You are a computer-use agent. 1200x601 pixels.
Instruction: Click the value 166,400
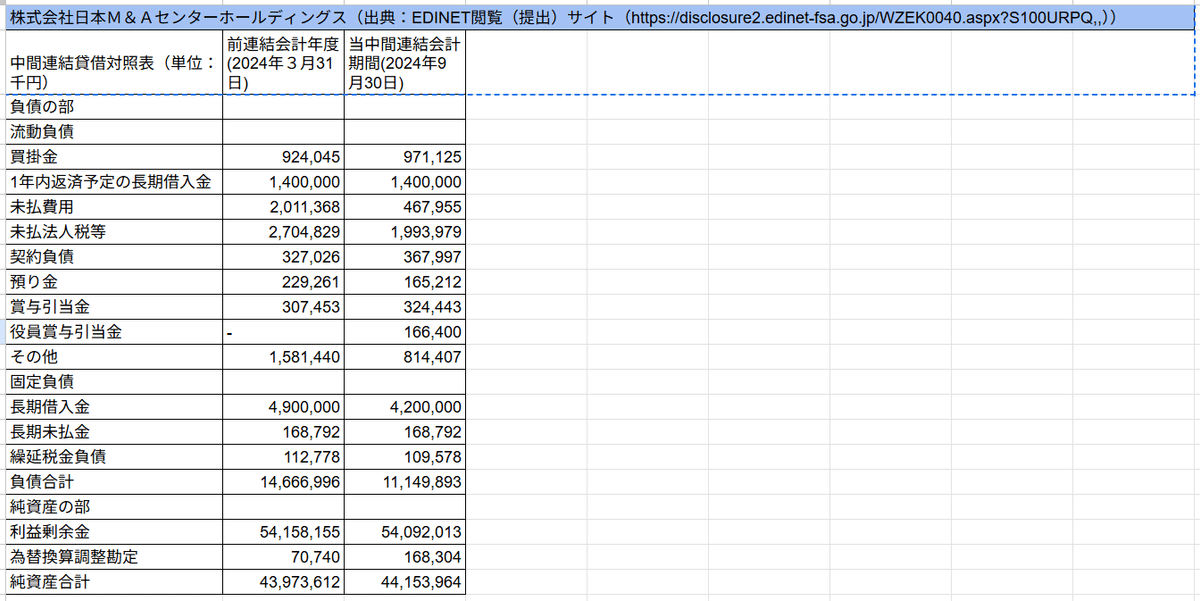405,332
